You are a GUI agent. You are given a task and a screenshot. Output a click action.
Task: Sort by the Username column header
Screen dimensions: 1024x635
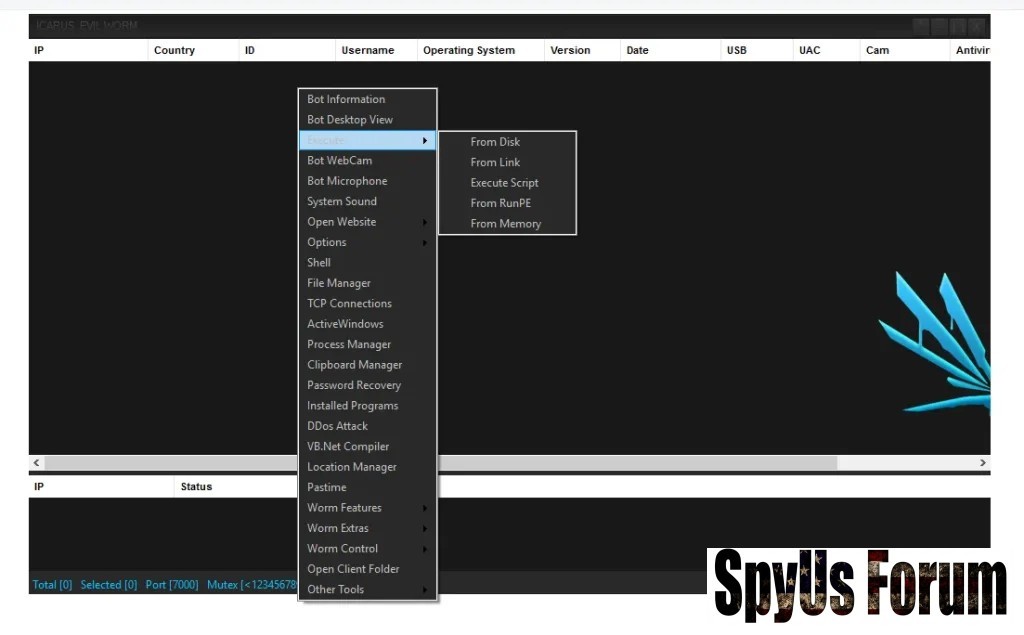pyautogui.click(x=367, y=50)
